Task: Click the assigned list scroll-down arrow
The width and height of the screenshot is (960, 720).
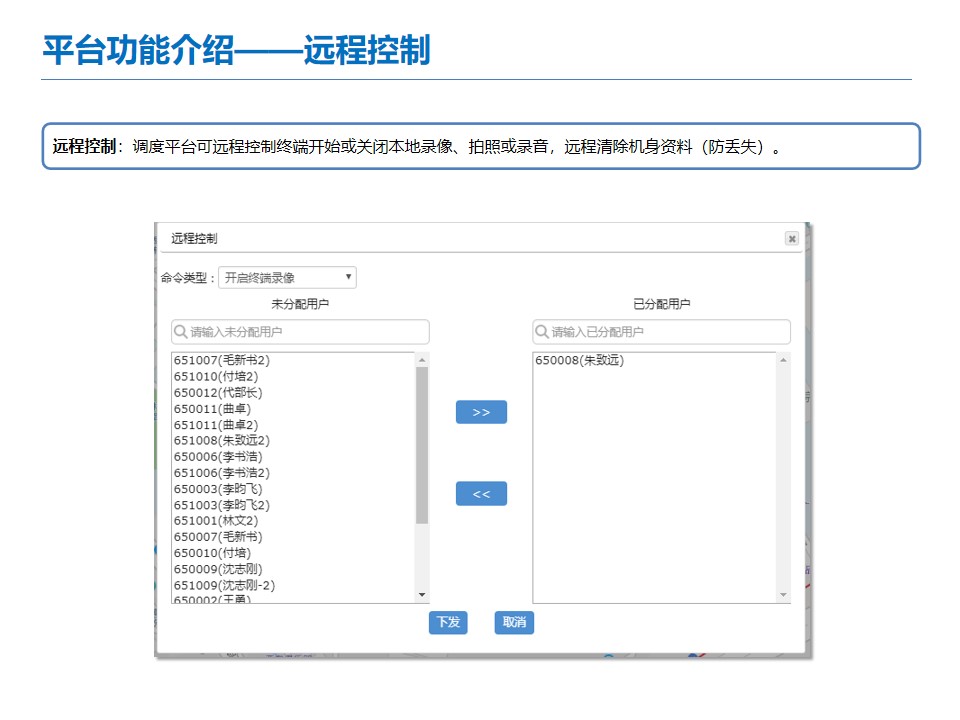Action: tap(783, 595)
